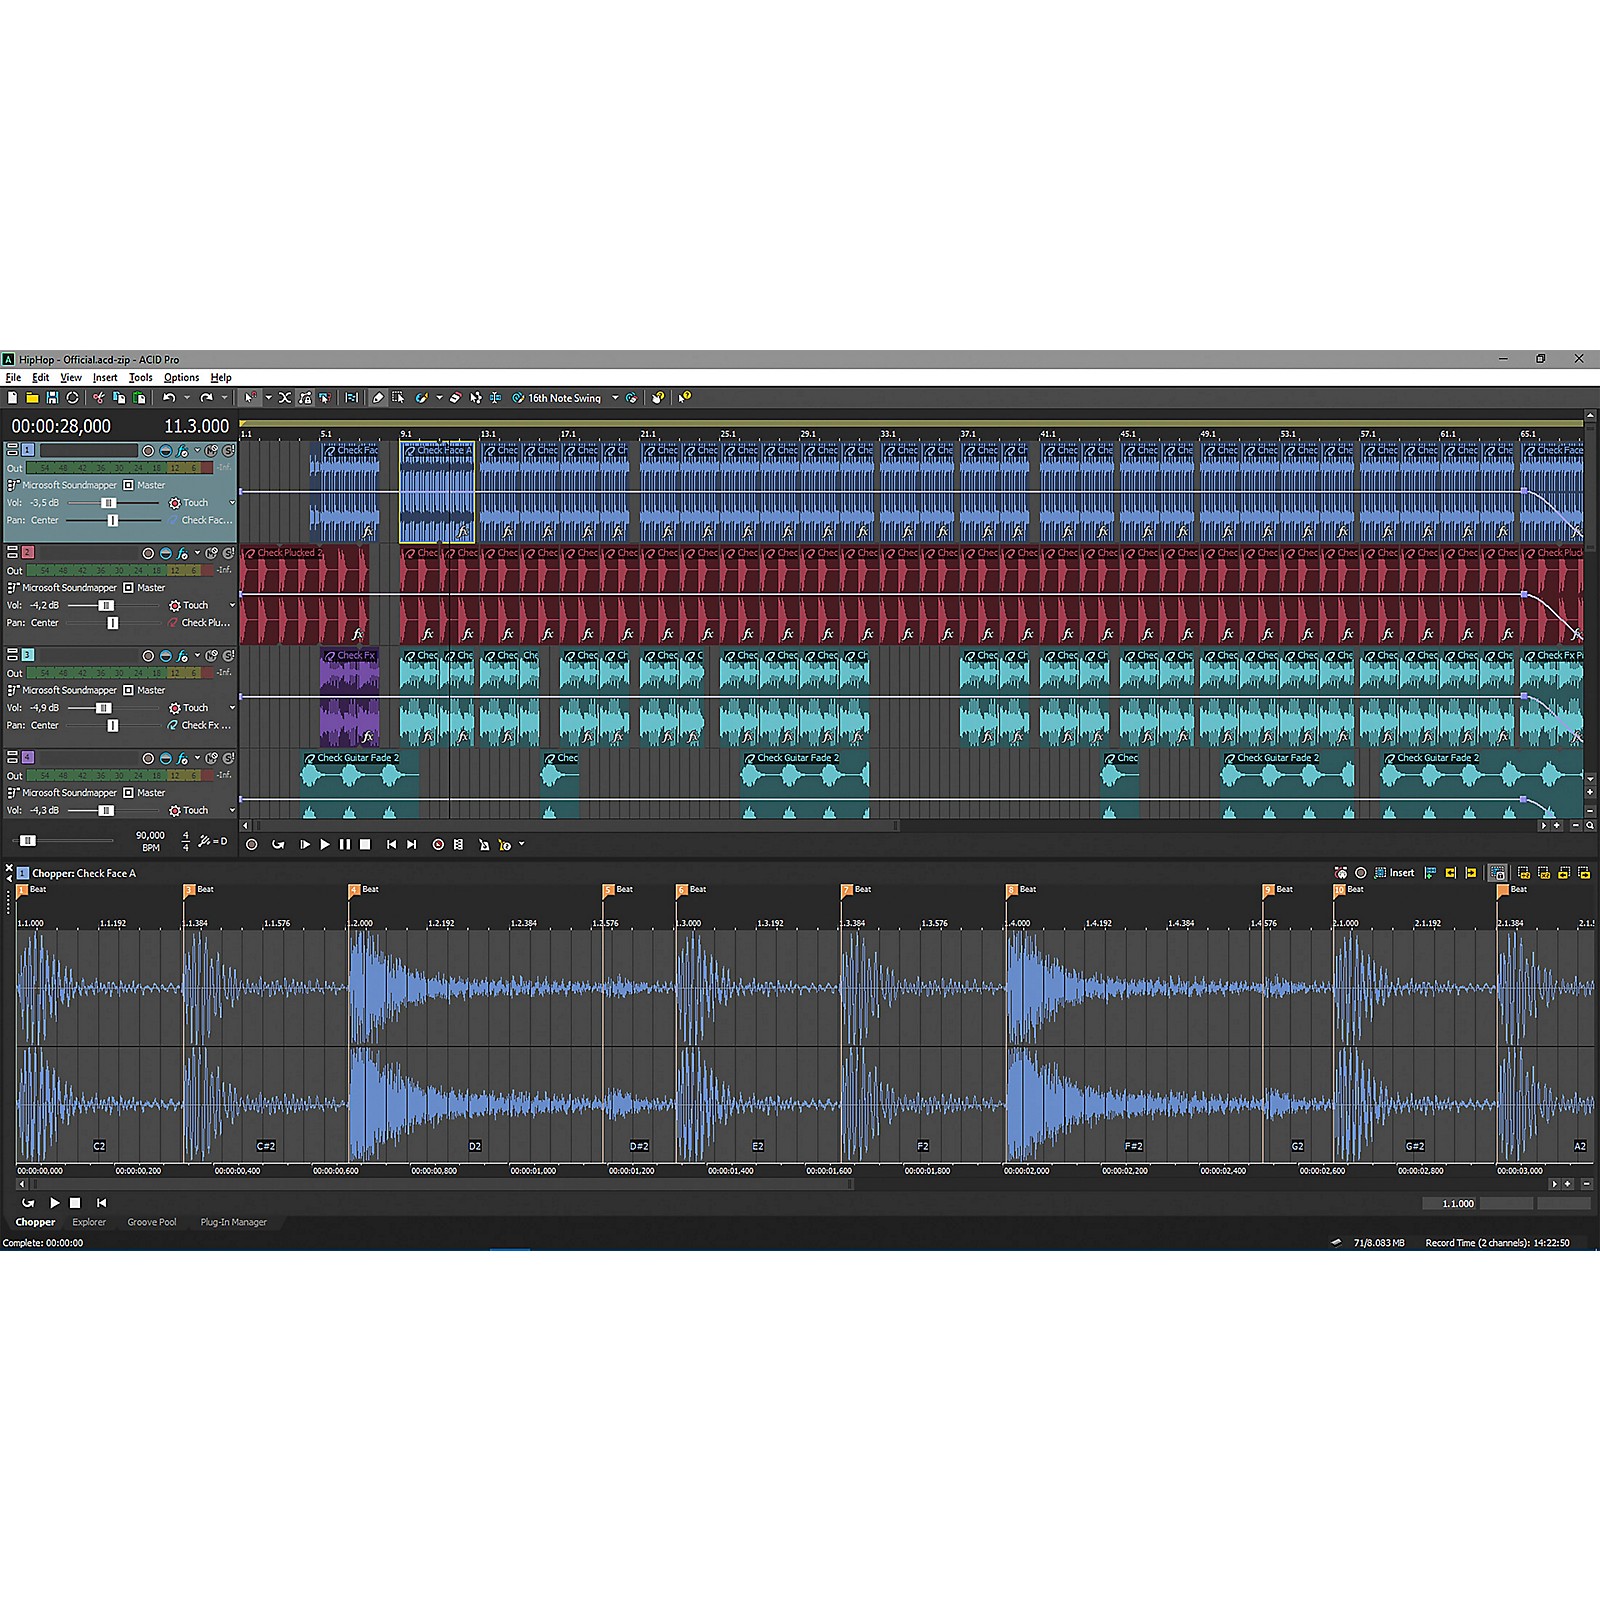
Task: Select the Selection marquee tool
Action: 398,398
